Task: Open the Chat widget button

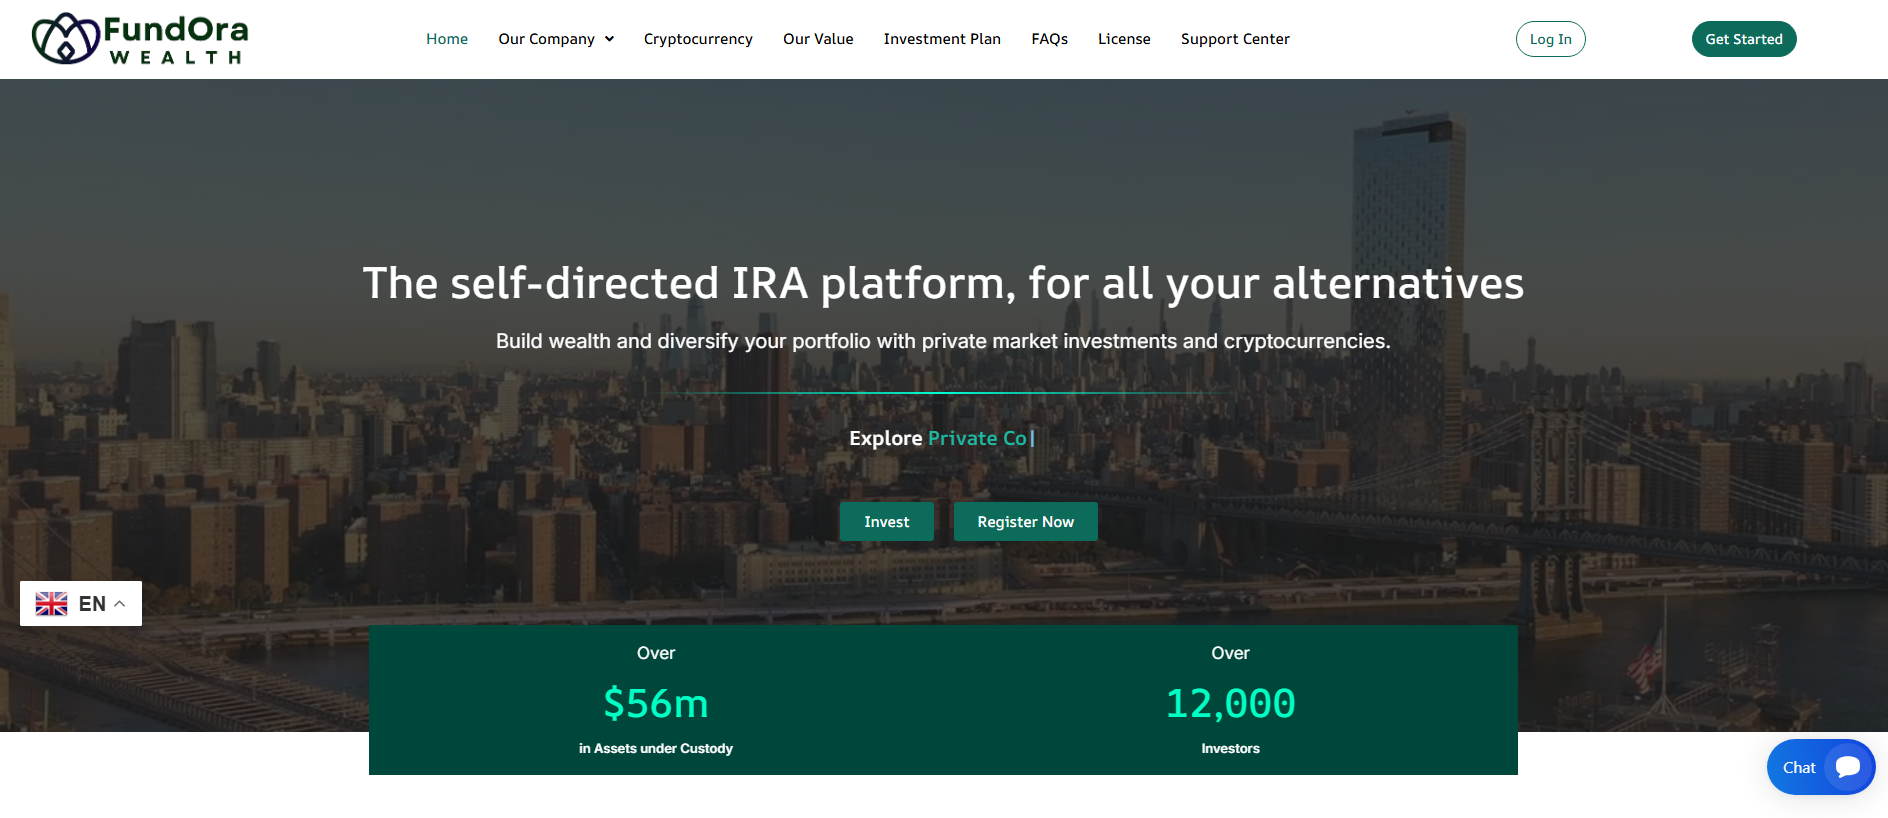Action: coord(1821,767)
